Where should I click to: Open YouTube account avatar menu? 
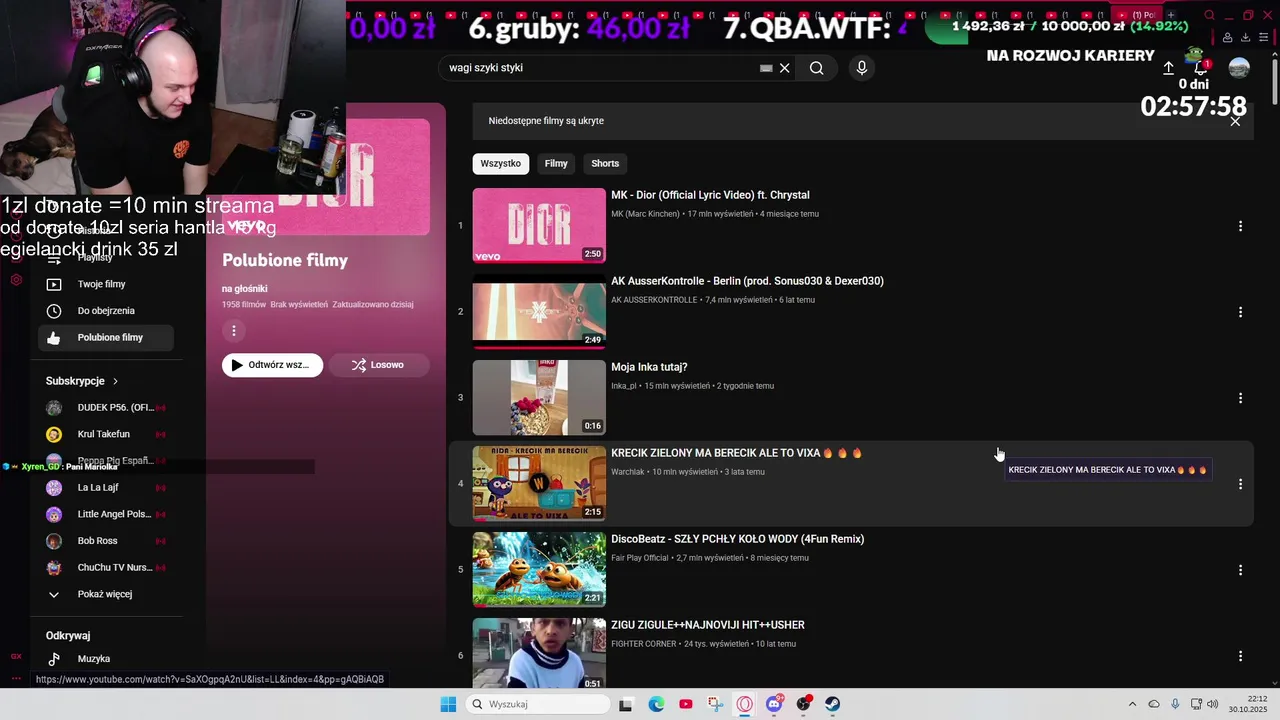pyautogui.click(x=1239, y=68)
